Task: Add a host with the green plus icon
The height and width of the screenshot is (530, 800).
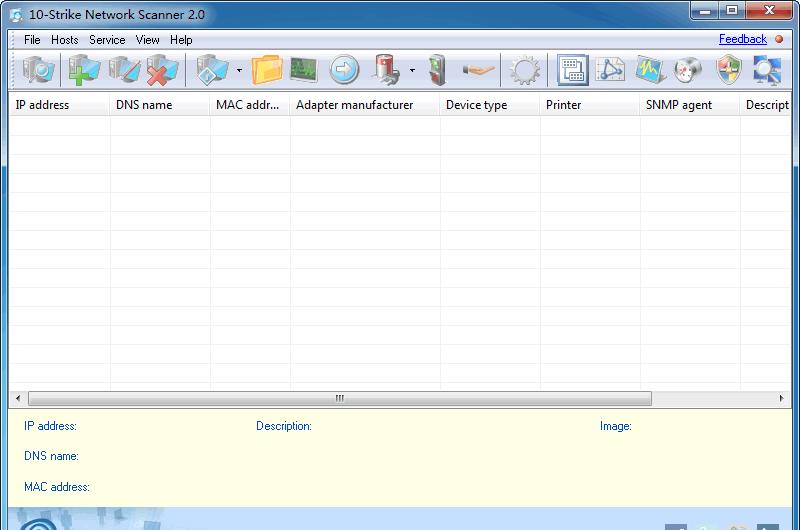Action: pyautogui.click(x=84, y=69)
